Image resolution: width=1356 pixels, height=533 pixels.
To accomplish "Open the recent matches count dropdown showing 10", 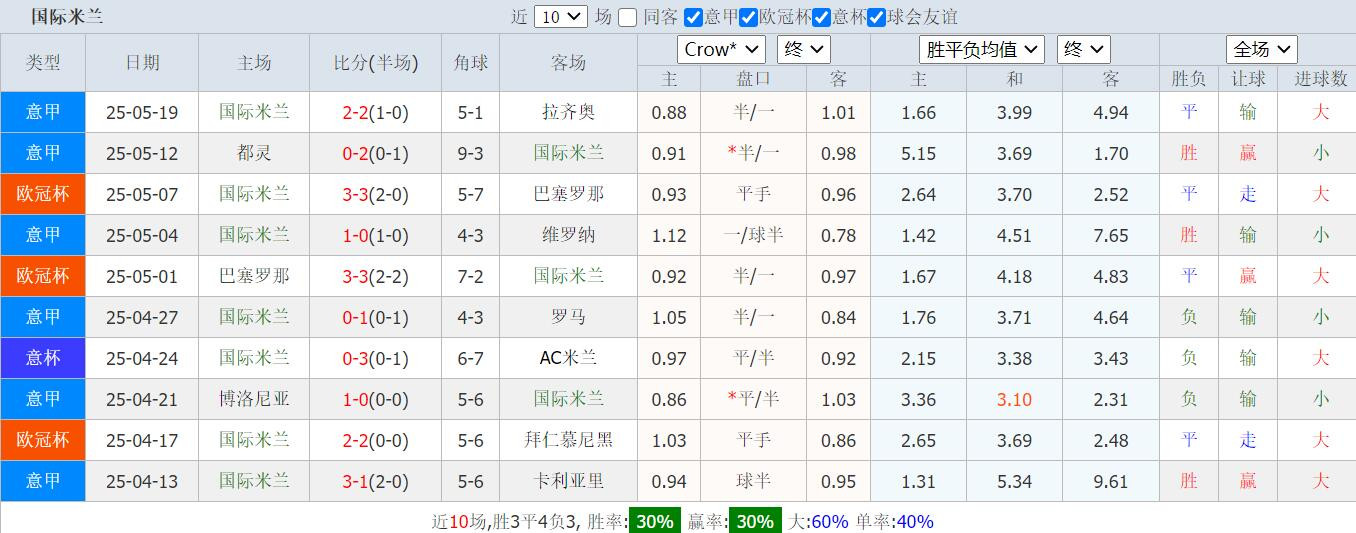I will click(561, 17).
